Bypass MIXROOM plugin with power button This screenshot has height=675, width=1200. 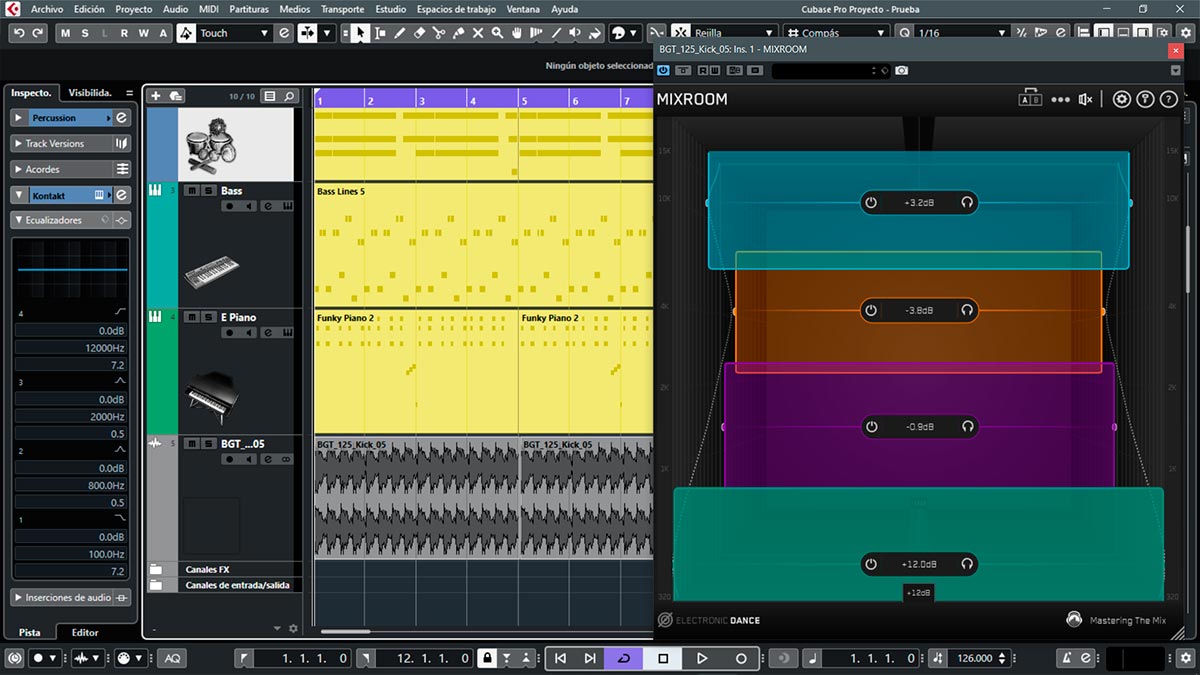tap(664, 71)
